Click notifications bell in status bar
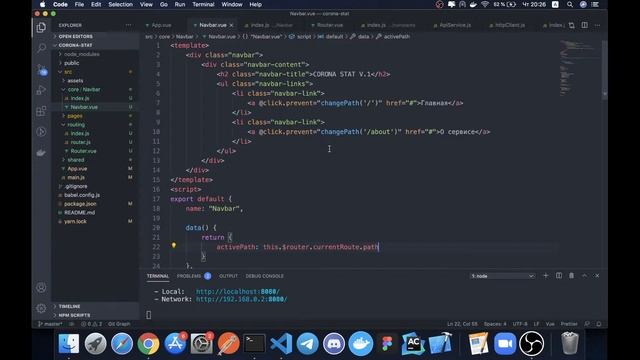This screenshot has height=360, width=640. [599, 324]
